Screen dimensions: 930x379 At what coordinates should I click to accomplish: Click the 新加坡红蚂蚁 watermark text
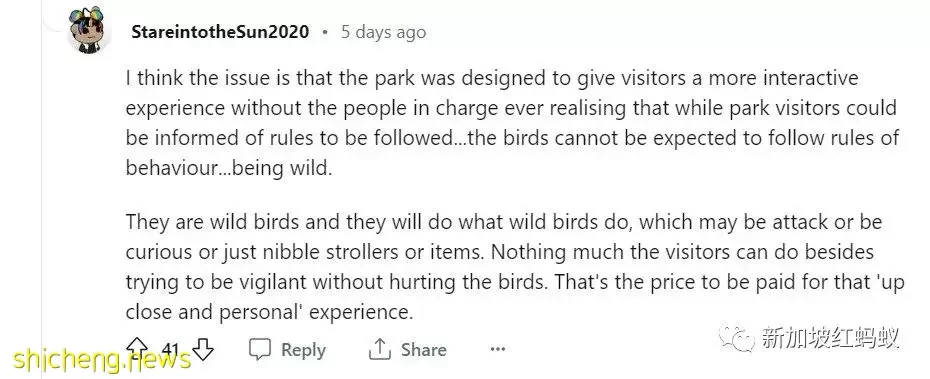pyautogui.click(x=830, y=338)
